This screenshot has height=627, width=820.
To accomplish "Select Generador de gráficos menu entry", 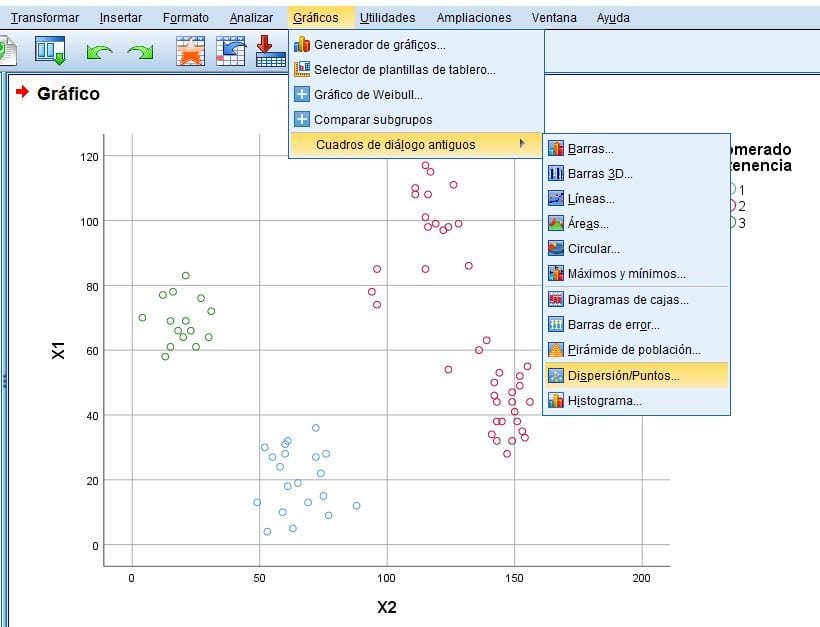I will pyautogui.click(x=416, y=44).
